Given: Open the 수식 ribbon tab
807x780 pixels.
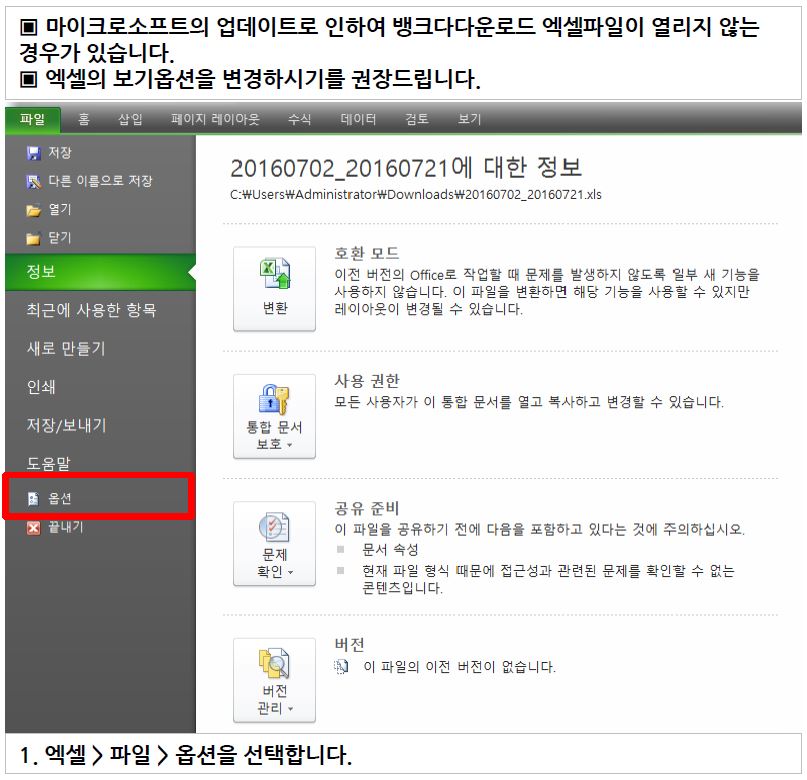Looking at the screenshot, I should (x=300, y=119).
